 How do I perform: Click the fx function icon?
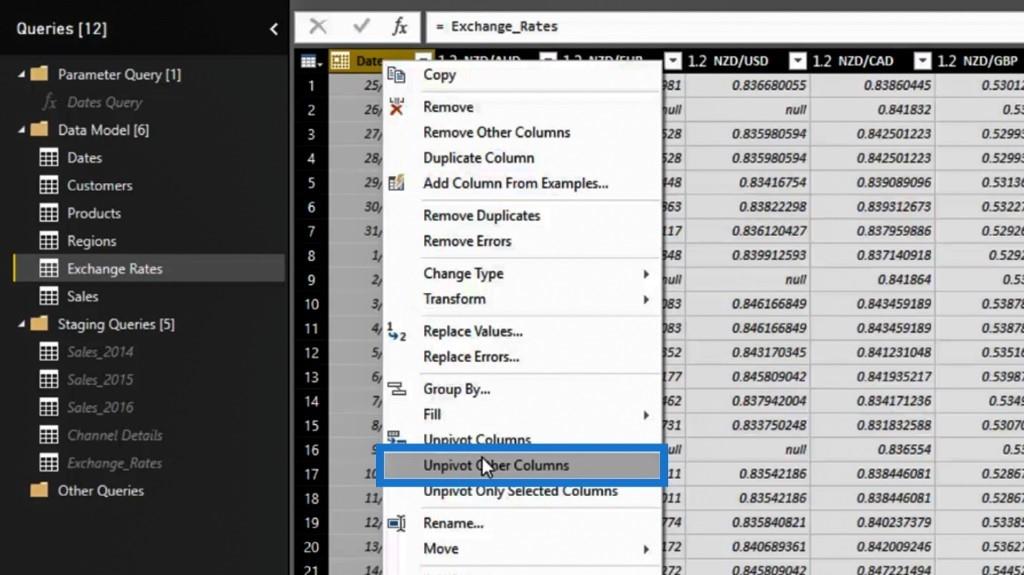(400, 26)
